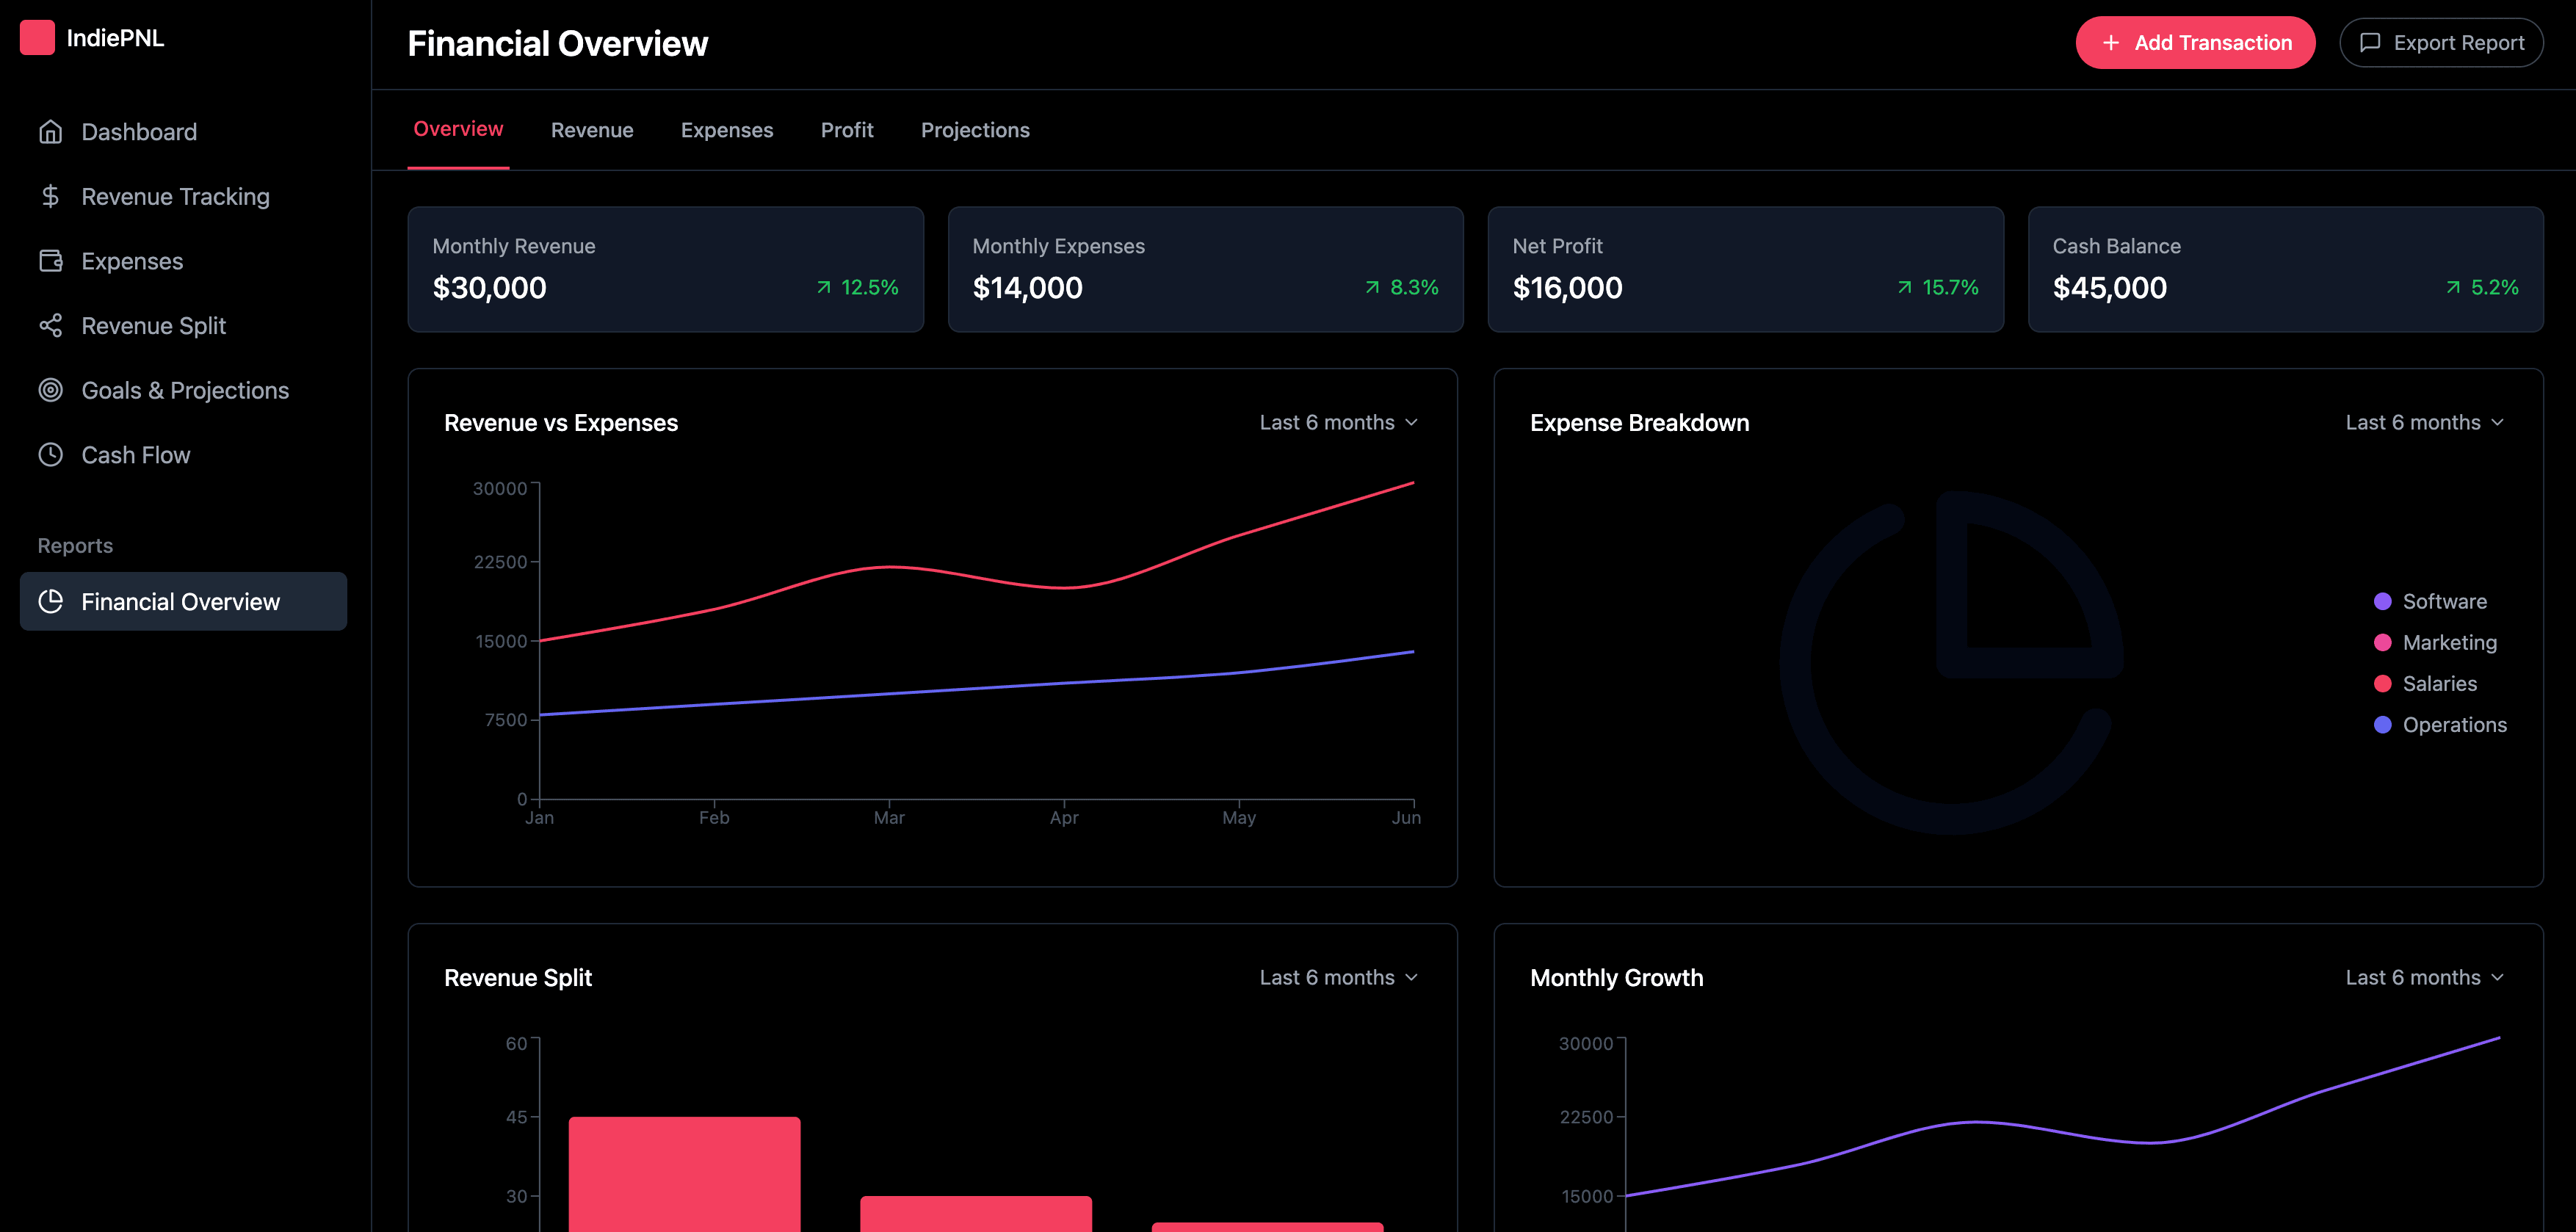Image resolution: width=2576 pixels, height=1232 pixels.
Task: Click the Salaries legend label
Action: click(x=2439, y=683)
